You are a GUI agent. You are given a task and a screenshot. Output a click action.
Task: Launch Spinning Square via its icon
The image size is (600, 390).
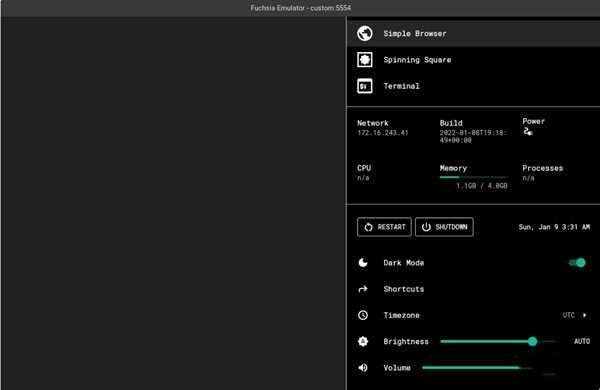coord(365,60)
